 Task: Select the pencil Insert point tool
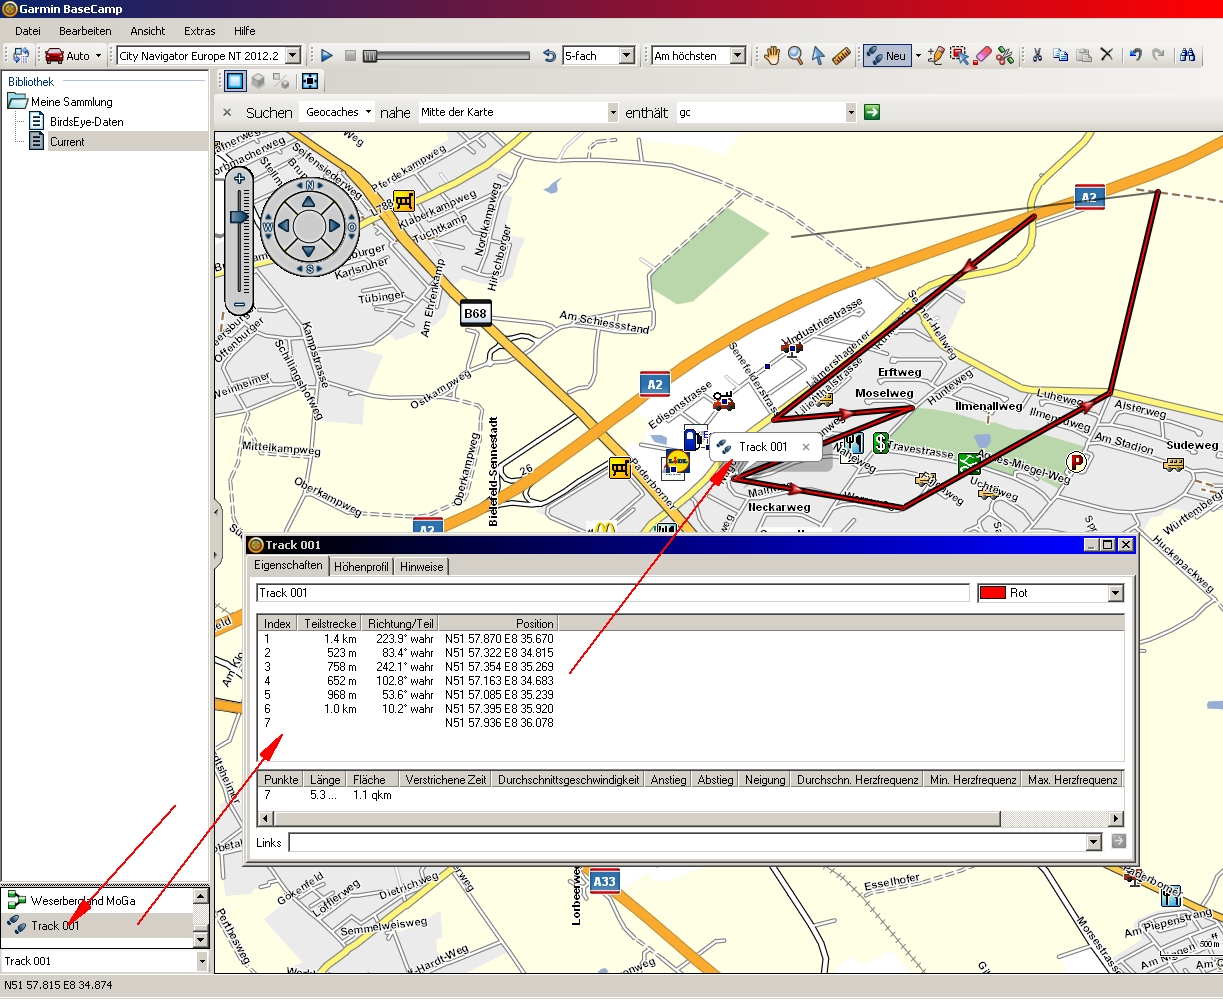click(936, 56)
